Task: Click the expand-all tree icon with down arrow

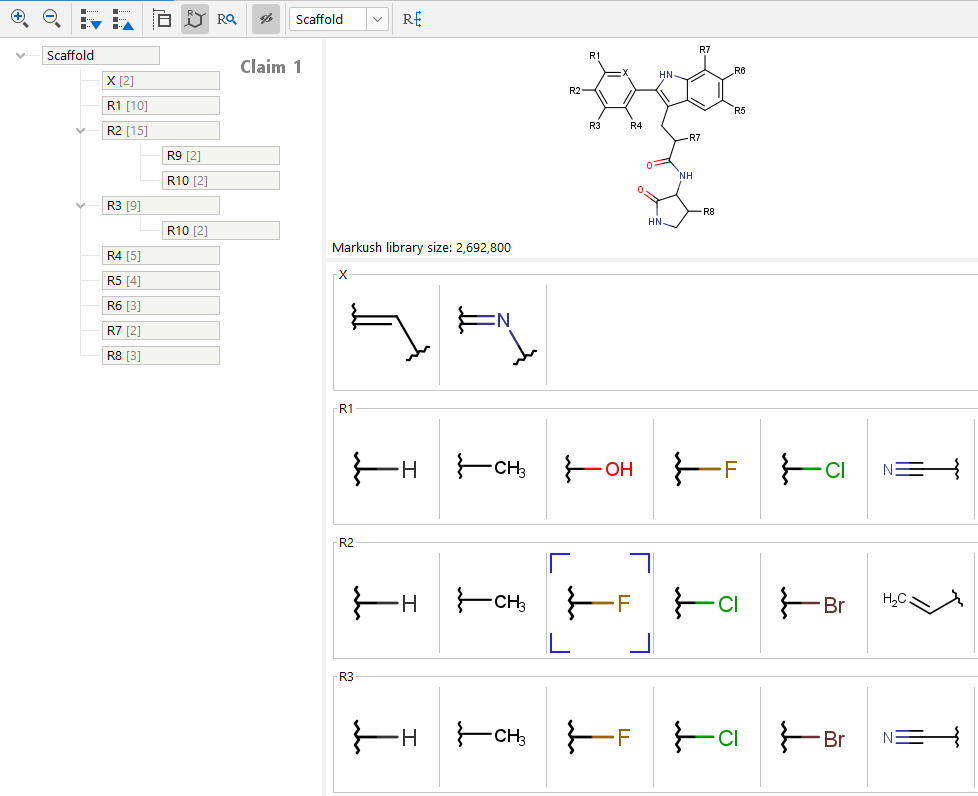Action: tap(89, 18)
